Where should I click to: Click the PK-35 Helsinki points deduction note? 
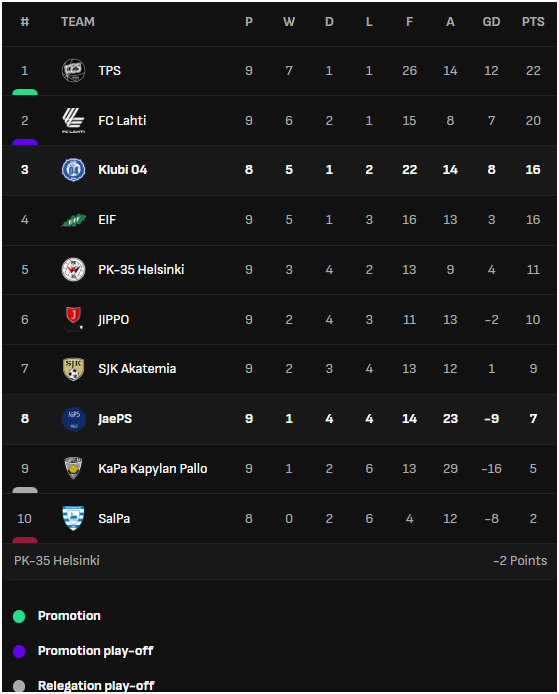click(x=280, y=561)
